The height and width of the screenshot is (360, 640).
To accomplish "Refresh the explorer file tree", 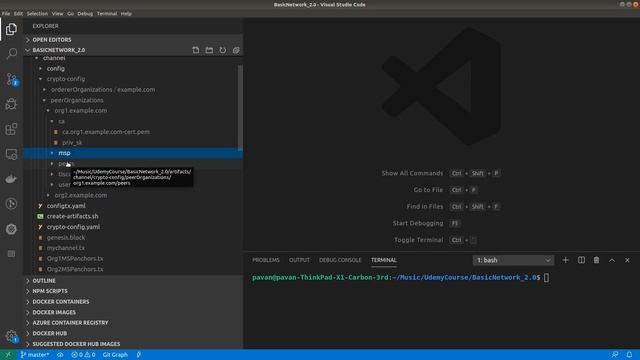I will 223,50.
